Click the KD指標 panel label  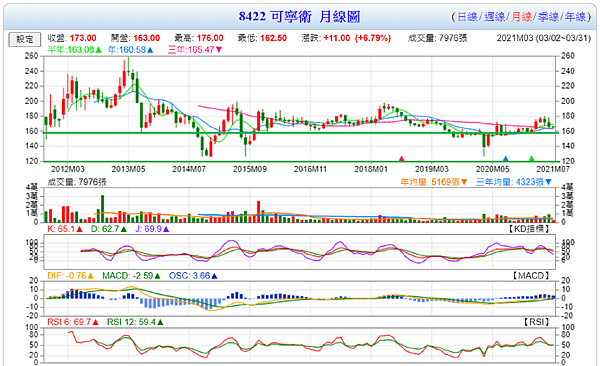pos(530,229)
